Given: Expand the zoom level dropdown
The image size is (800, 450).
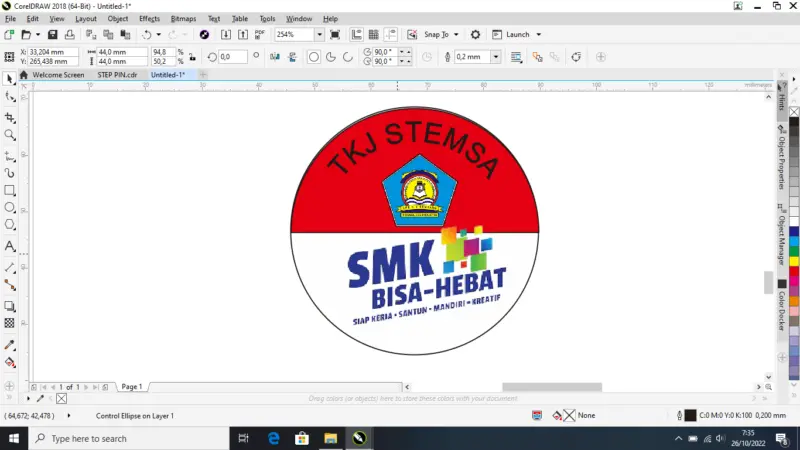Looking at the screenshot, I should (x=319, y=35).
